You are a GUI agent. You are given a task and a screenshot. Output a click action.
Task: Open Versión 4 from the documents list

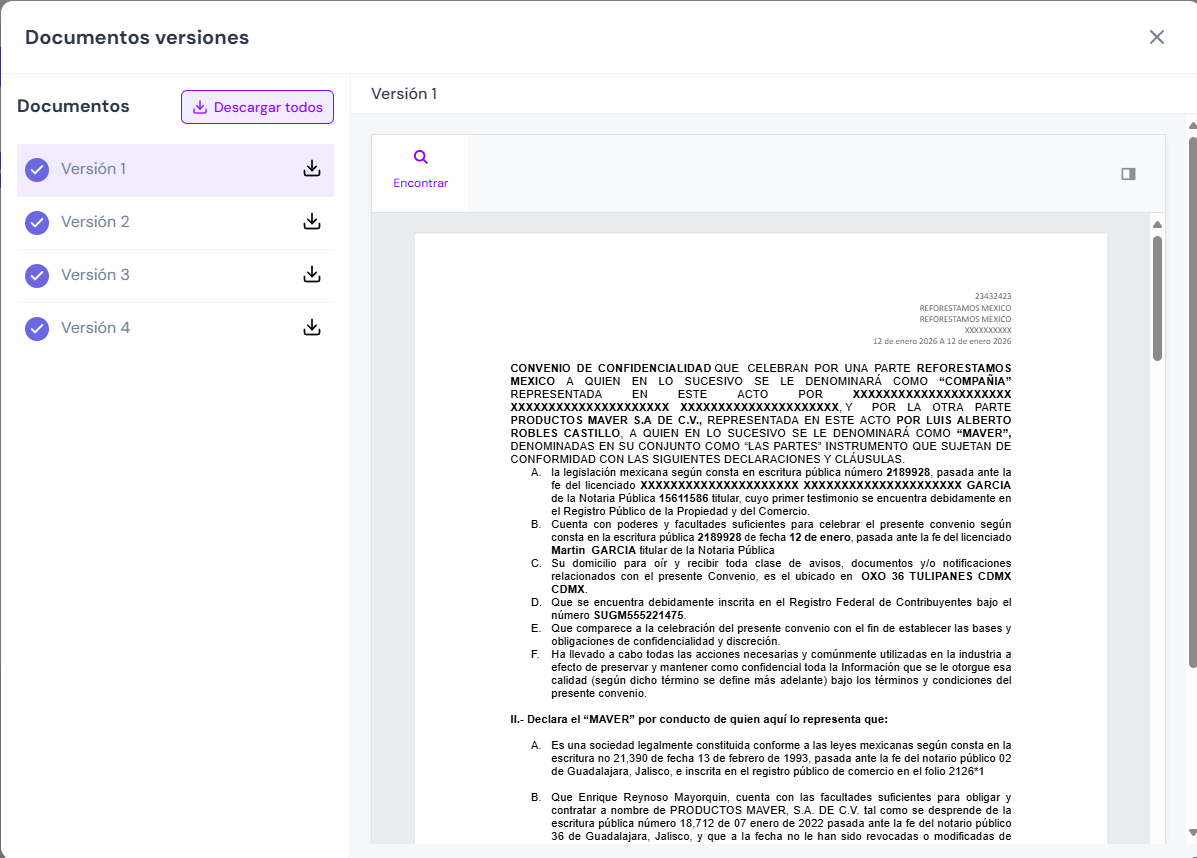(96, 328)
